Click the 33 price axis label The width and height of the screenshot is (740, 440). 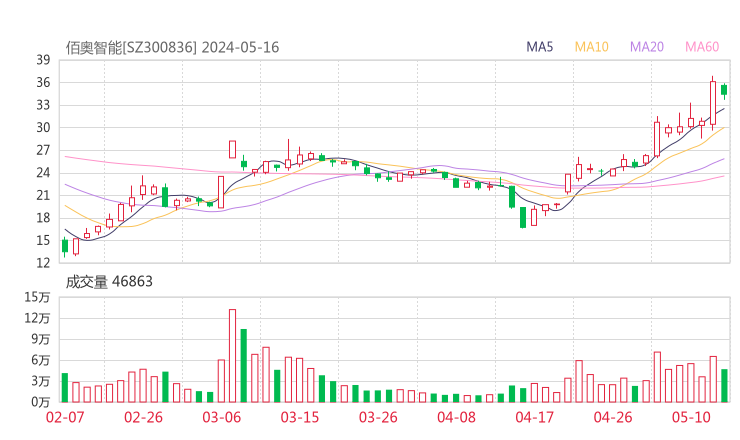(x=43, y=105)
